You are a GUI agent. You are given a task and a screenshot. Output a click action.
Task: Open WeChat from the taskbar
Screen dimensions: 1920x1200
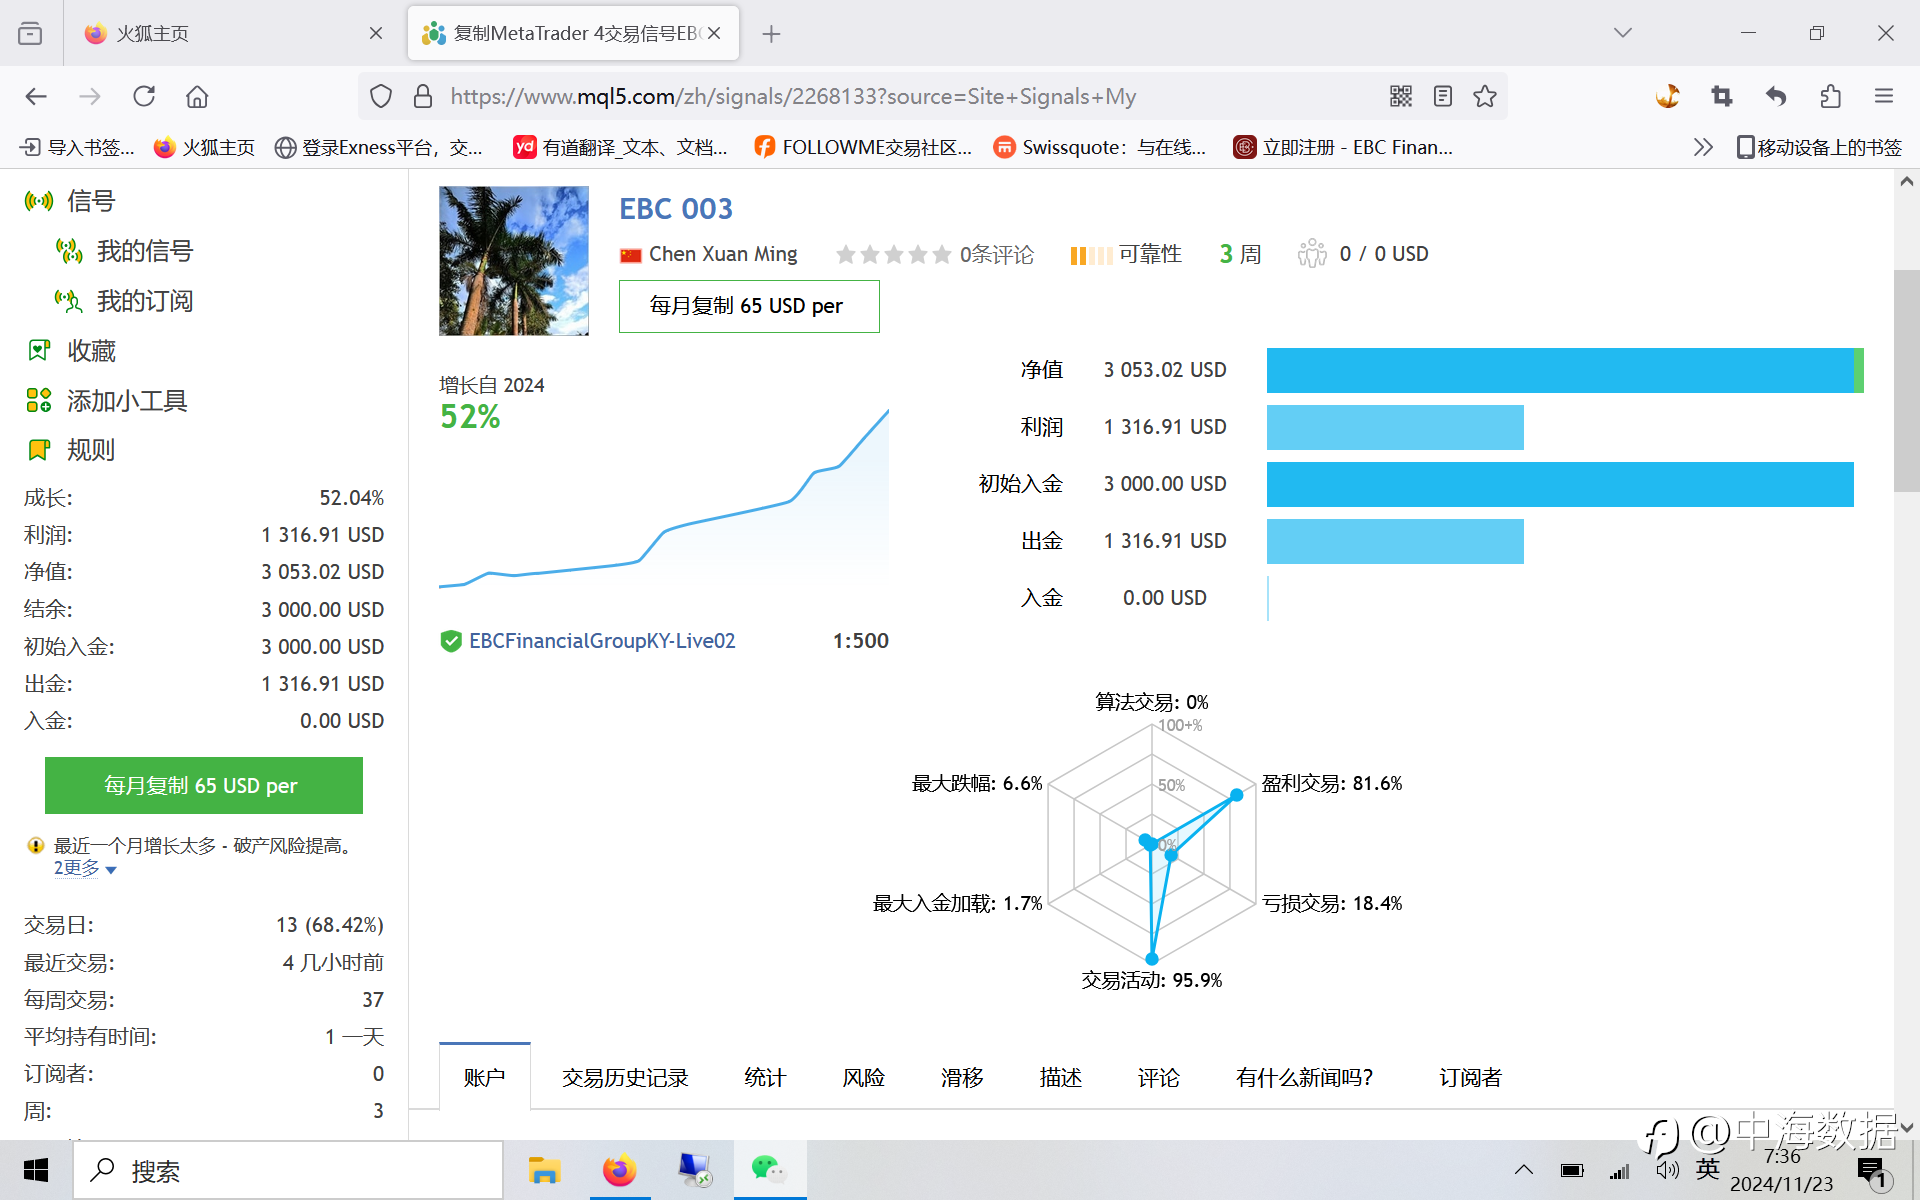click(769, 1170)
